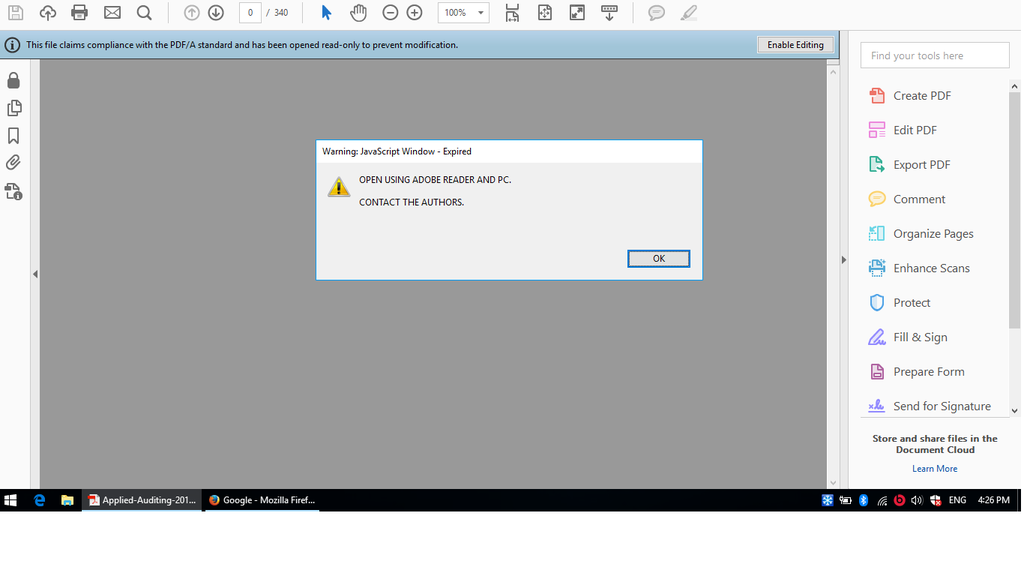Image resolution: width=1024 pixels, height=576 pixels.
Task: Follow the Learn More link
Action: (934, 469)
